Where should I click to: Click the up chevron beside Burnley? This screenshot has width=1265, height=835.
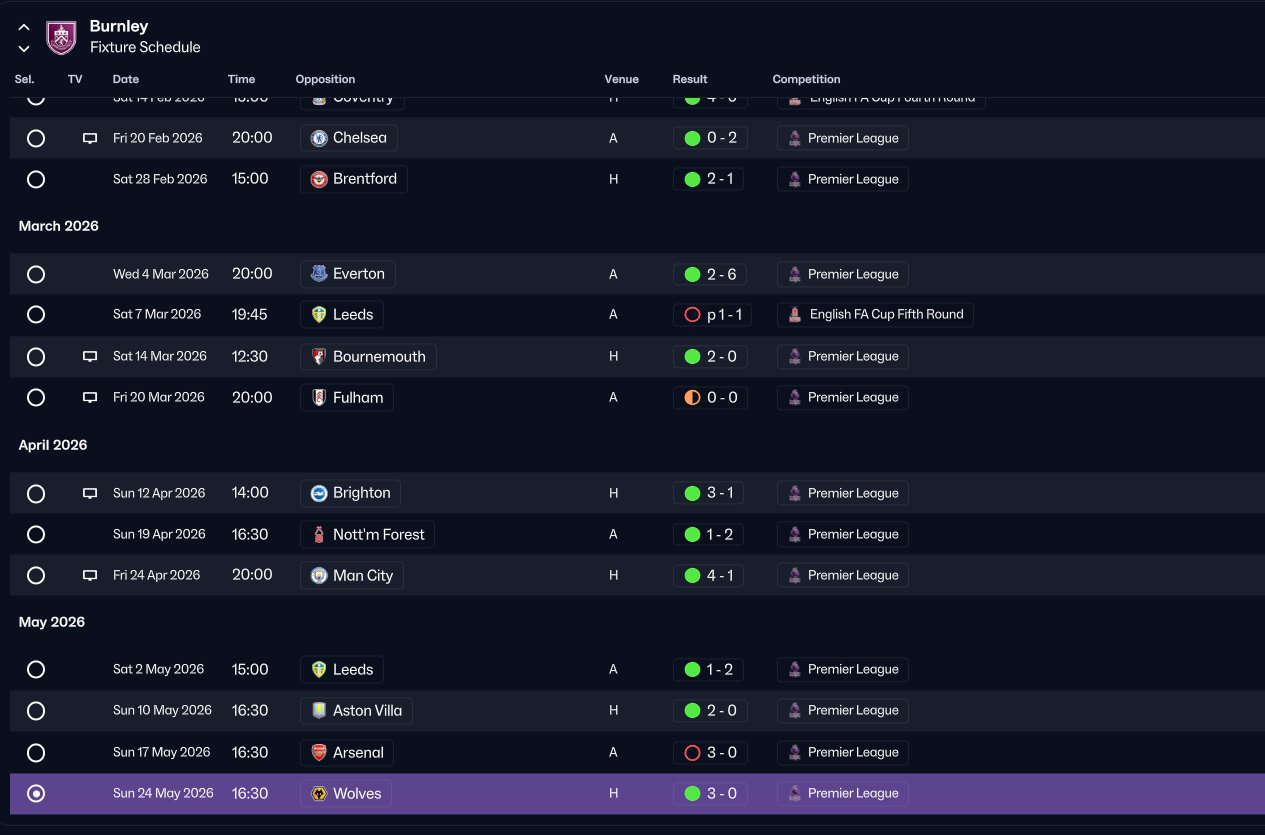pos(24,27)
